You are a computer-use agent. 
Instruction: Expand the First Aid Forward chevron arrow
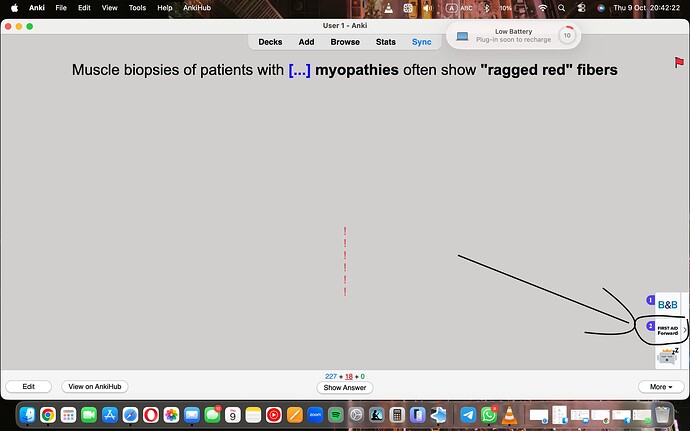point(685,329)
